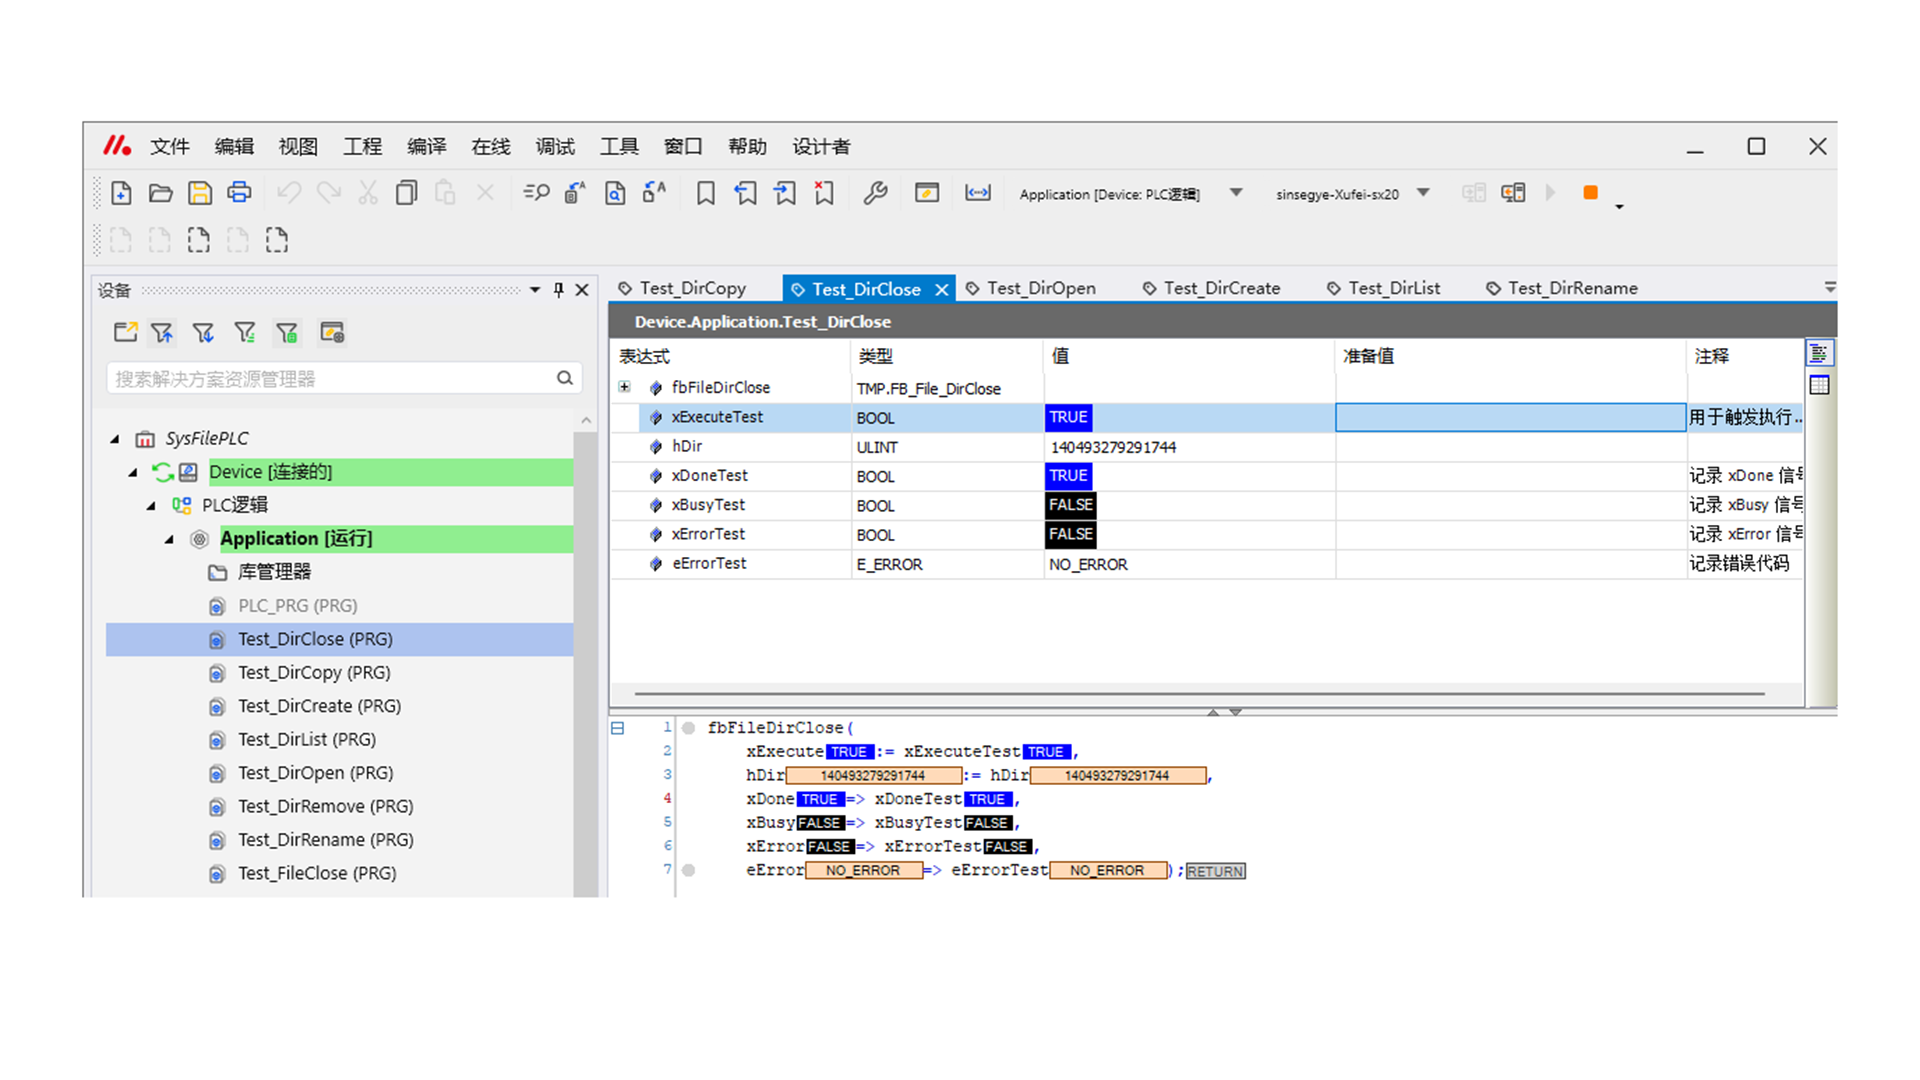Open the 在线 menu
The image size is (1920, 1080).
tap(491, 147)
